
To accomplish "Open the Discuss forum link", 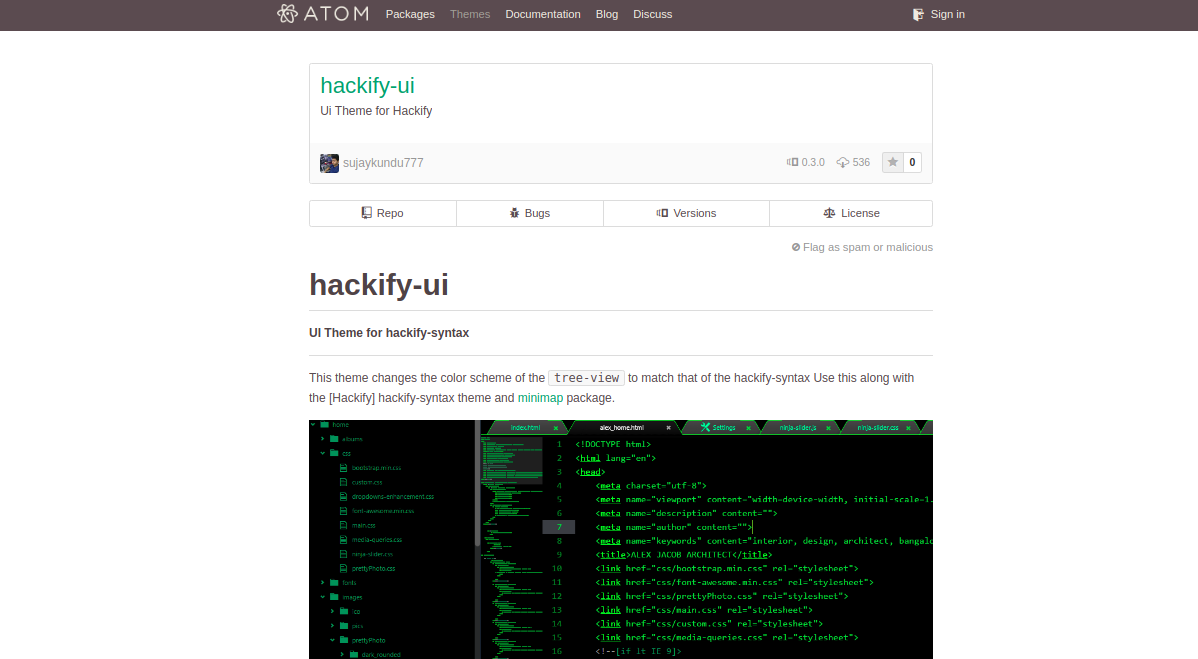I will [652, 14].
